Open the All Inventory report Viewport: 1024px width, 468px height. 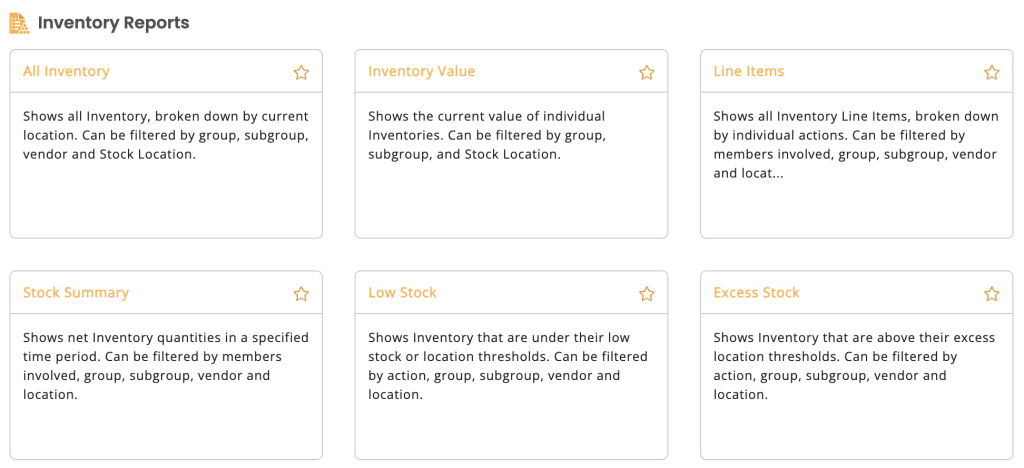tap(66, 71)
